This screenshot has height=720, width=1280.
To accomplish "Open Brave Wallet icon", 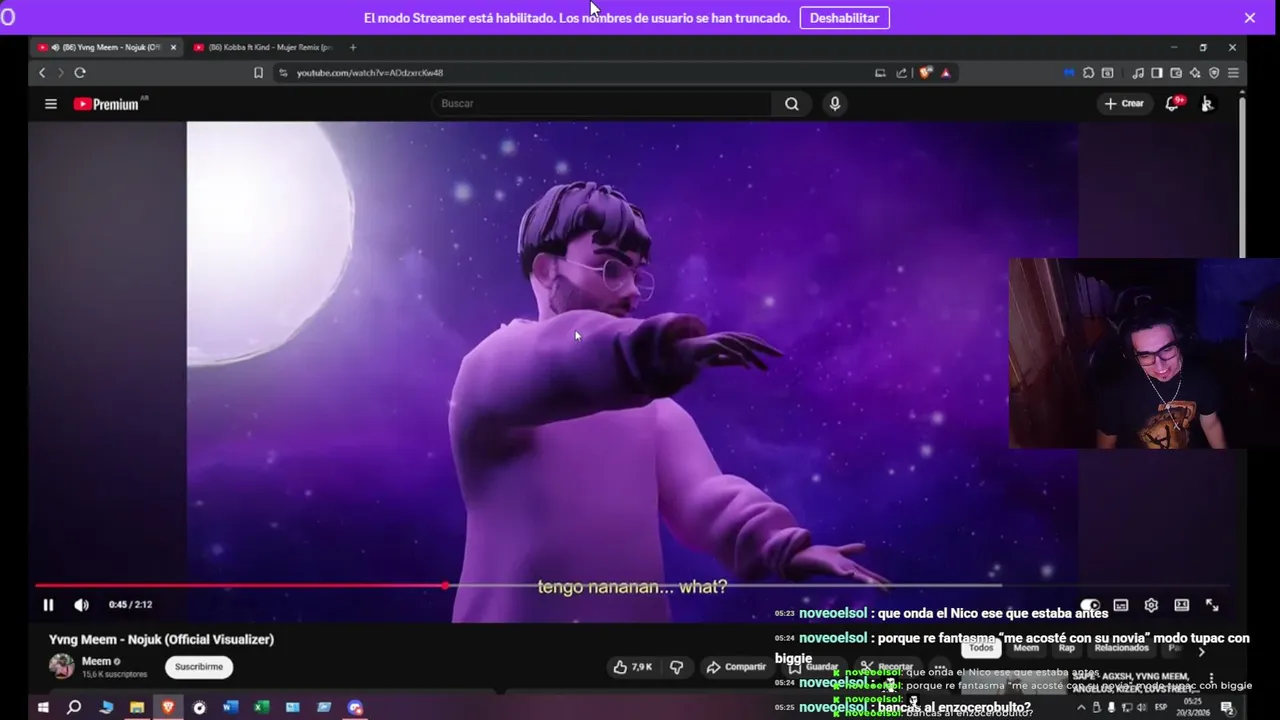I will [x=1176, y=73].
